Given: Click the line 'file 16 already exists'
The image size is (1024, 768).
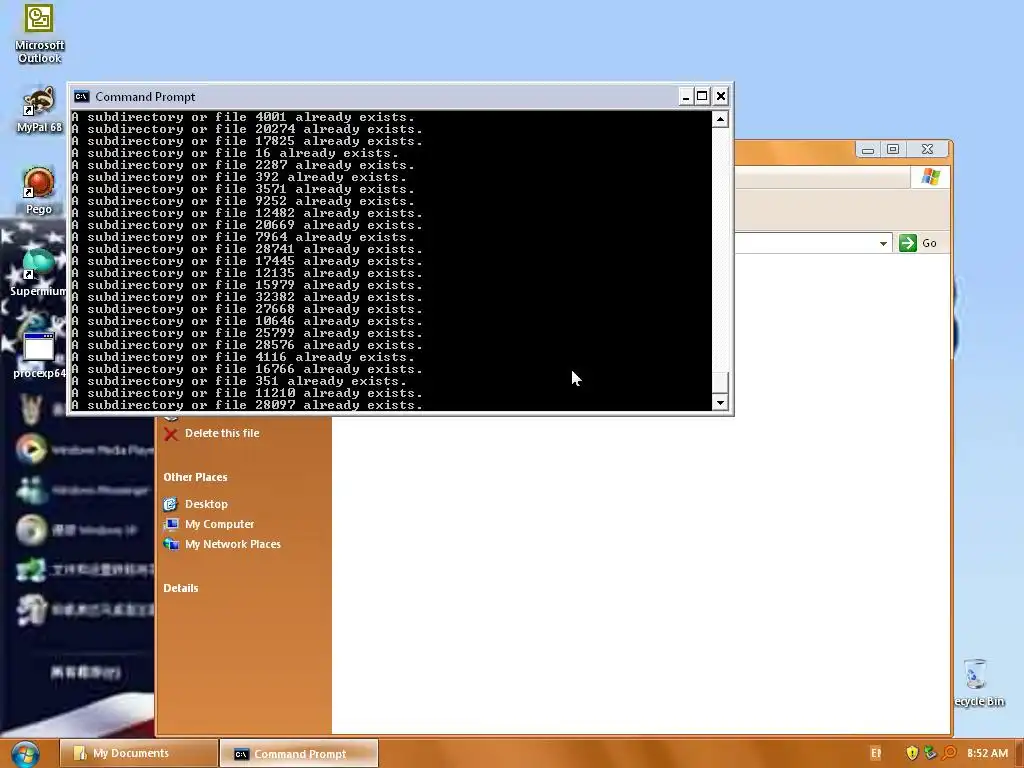Looking at the screenshot, I should (235, 153).
